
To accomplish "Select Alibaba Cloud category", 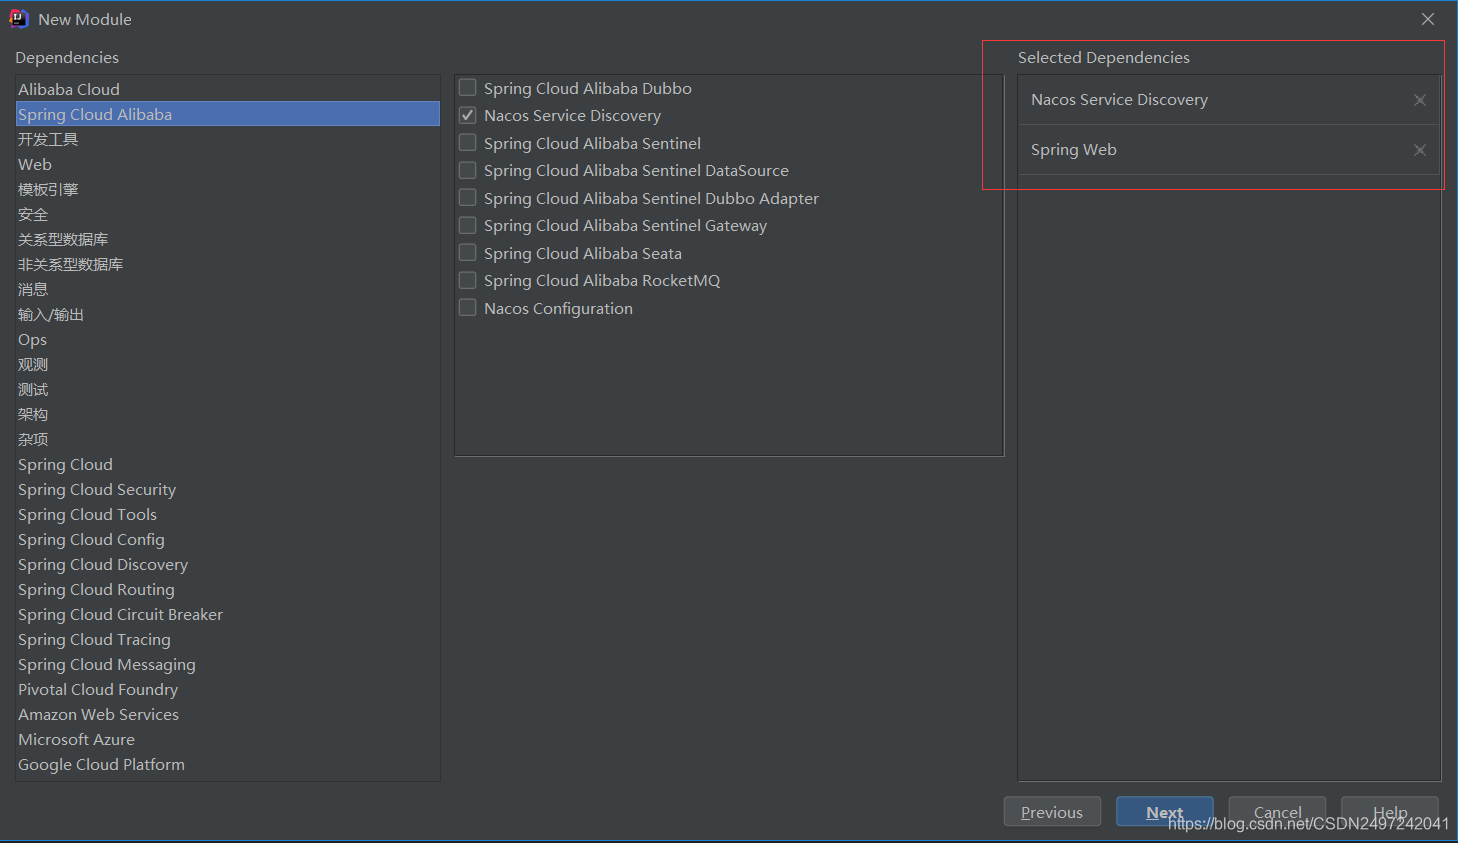I will pyautogui.click(x=228, y=89).
